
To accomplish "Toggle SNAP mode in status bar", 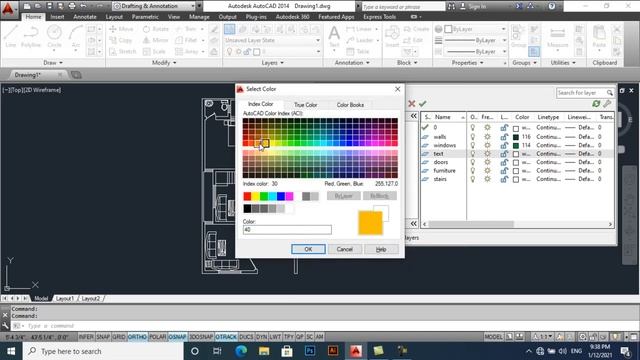I will pyautogui.click(x=103, y=337).
